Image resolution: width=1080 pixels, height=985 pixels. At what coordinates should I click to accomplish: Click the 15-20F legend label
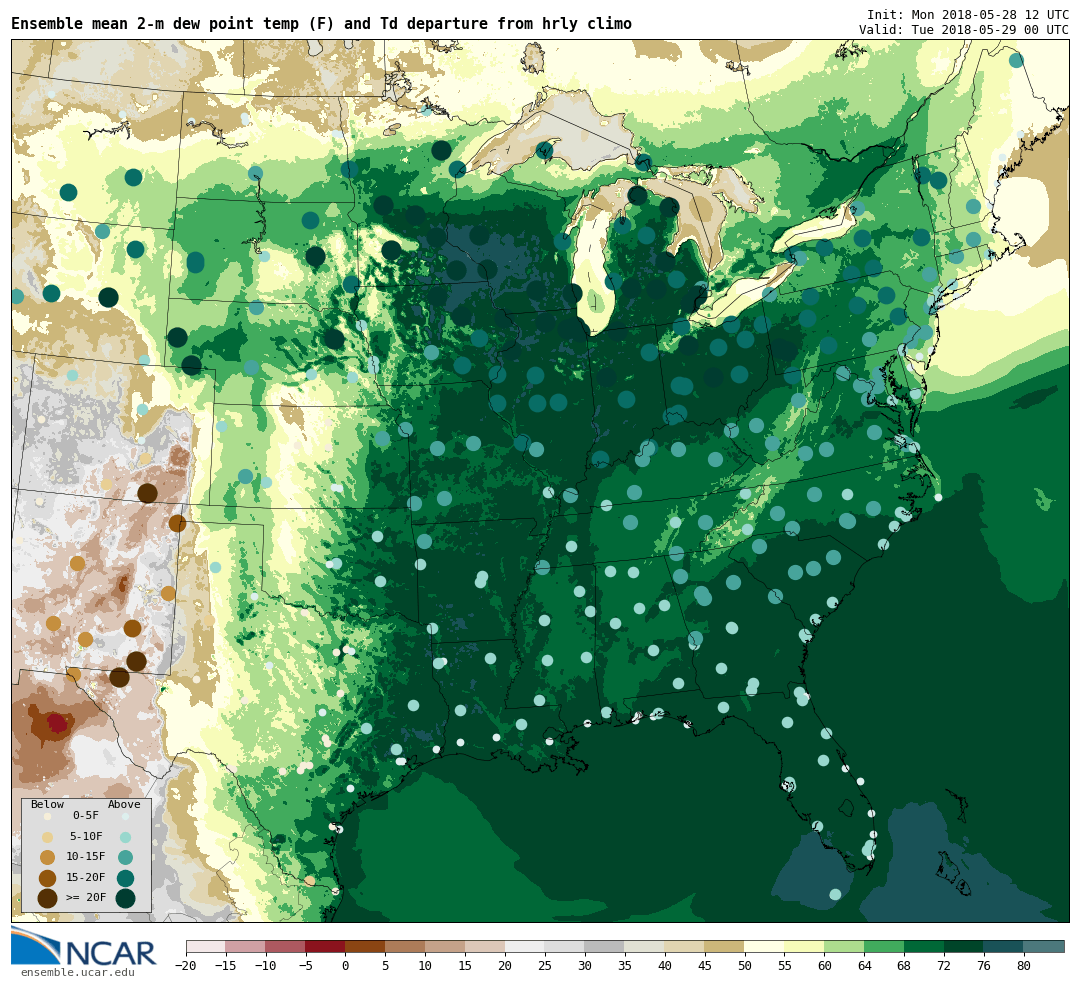point(86,878)
